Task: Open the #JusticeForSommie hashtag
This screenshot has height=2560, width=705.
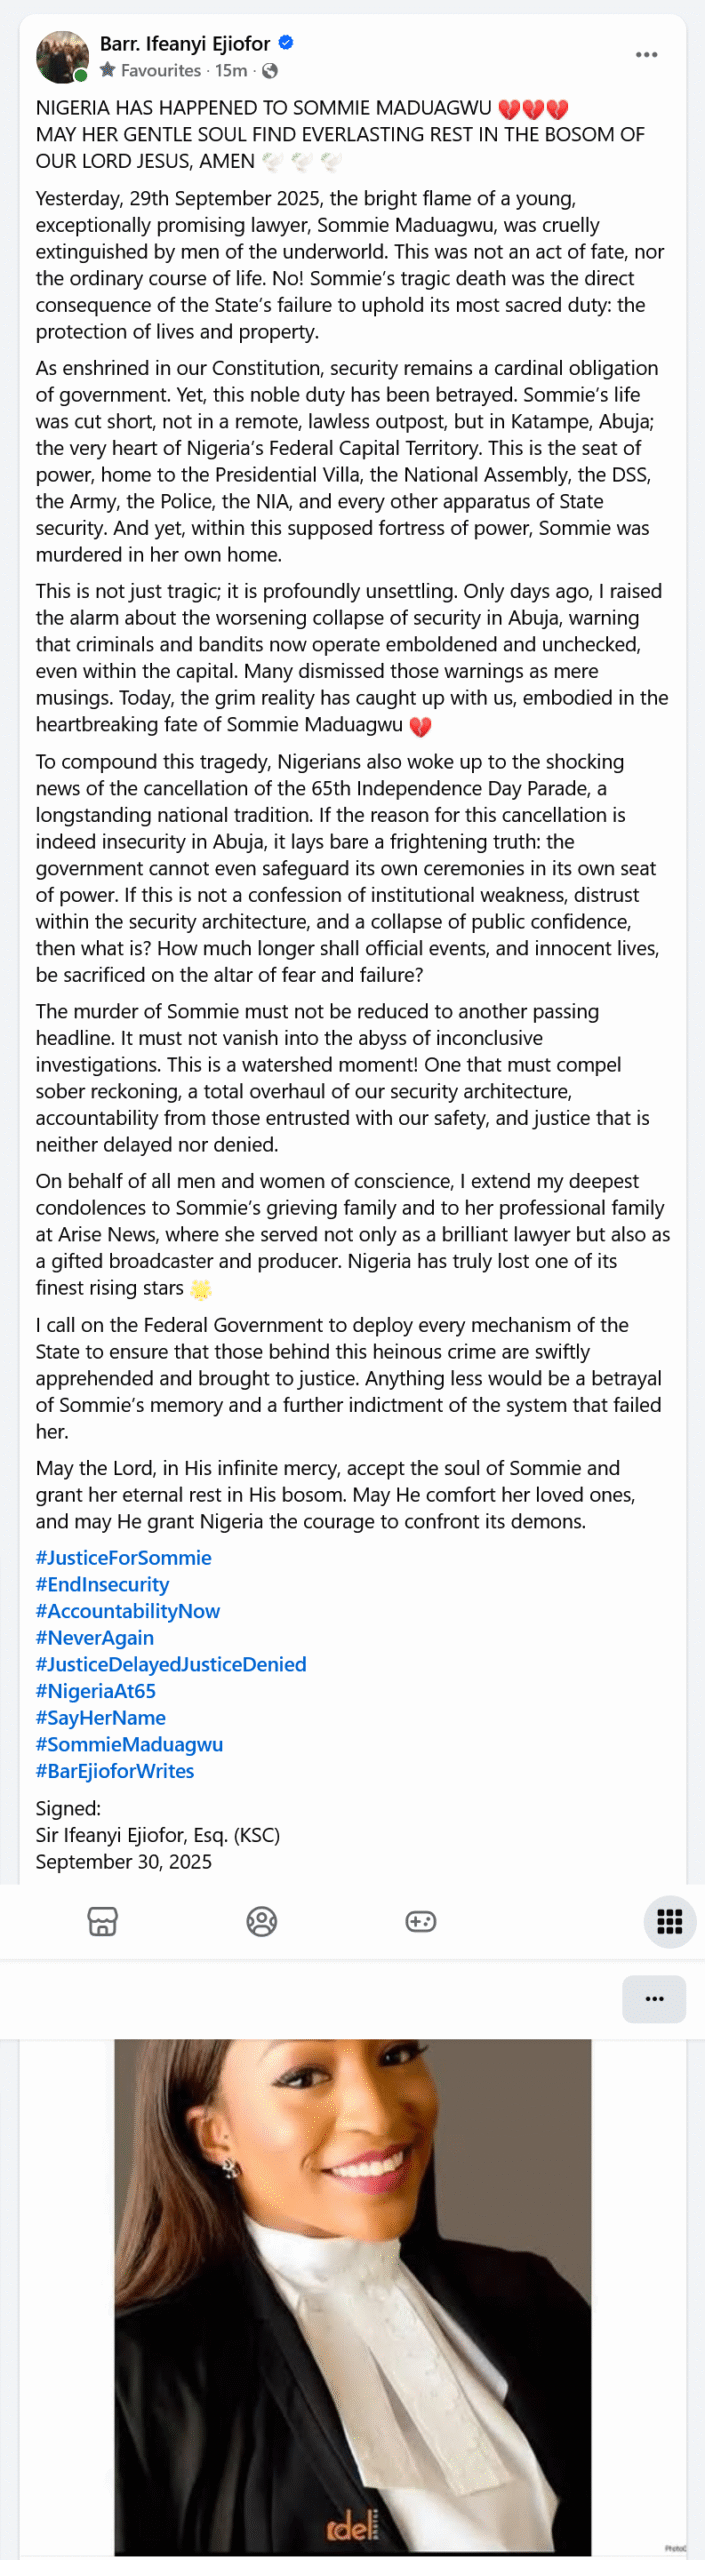Action: click(123, 1558)
